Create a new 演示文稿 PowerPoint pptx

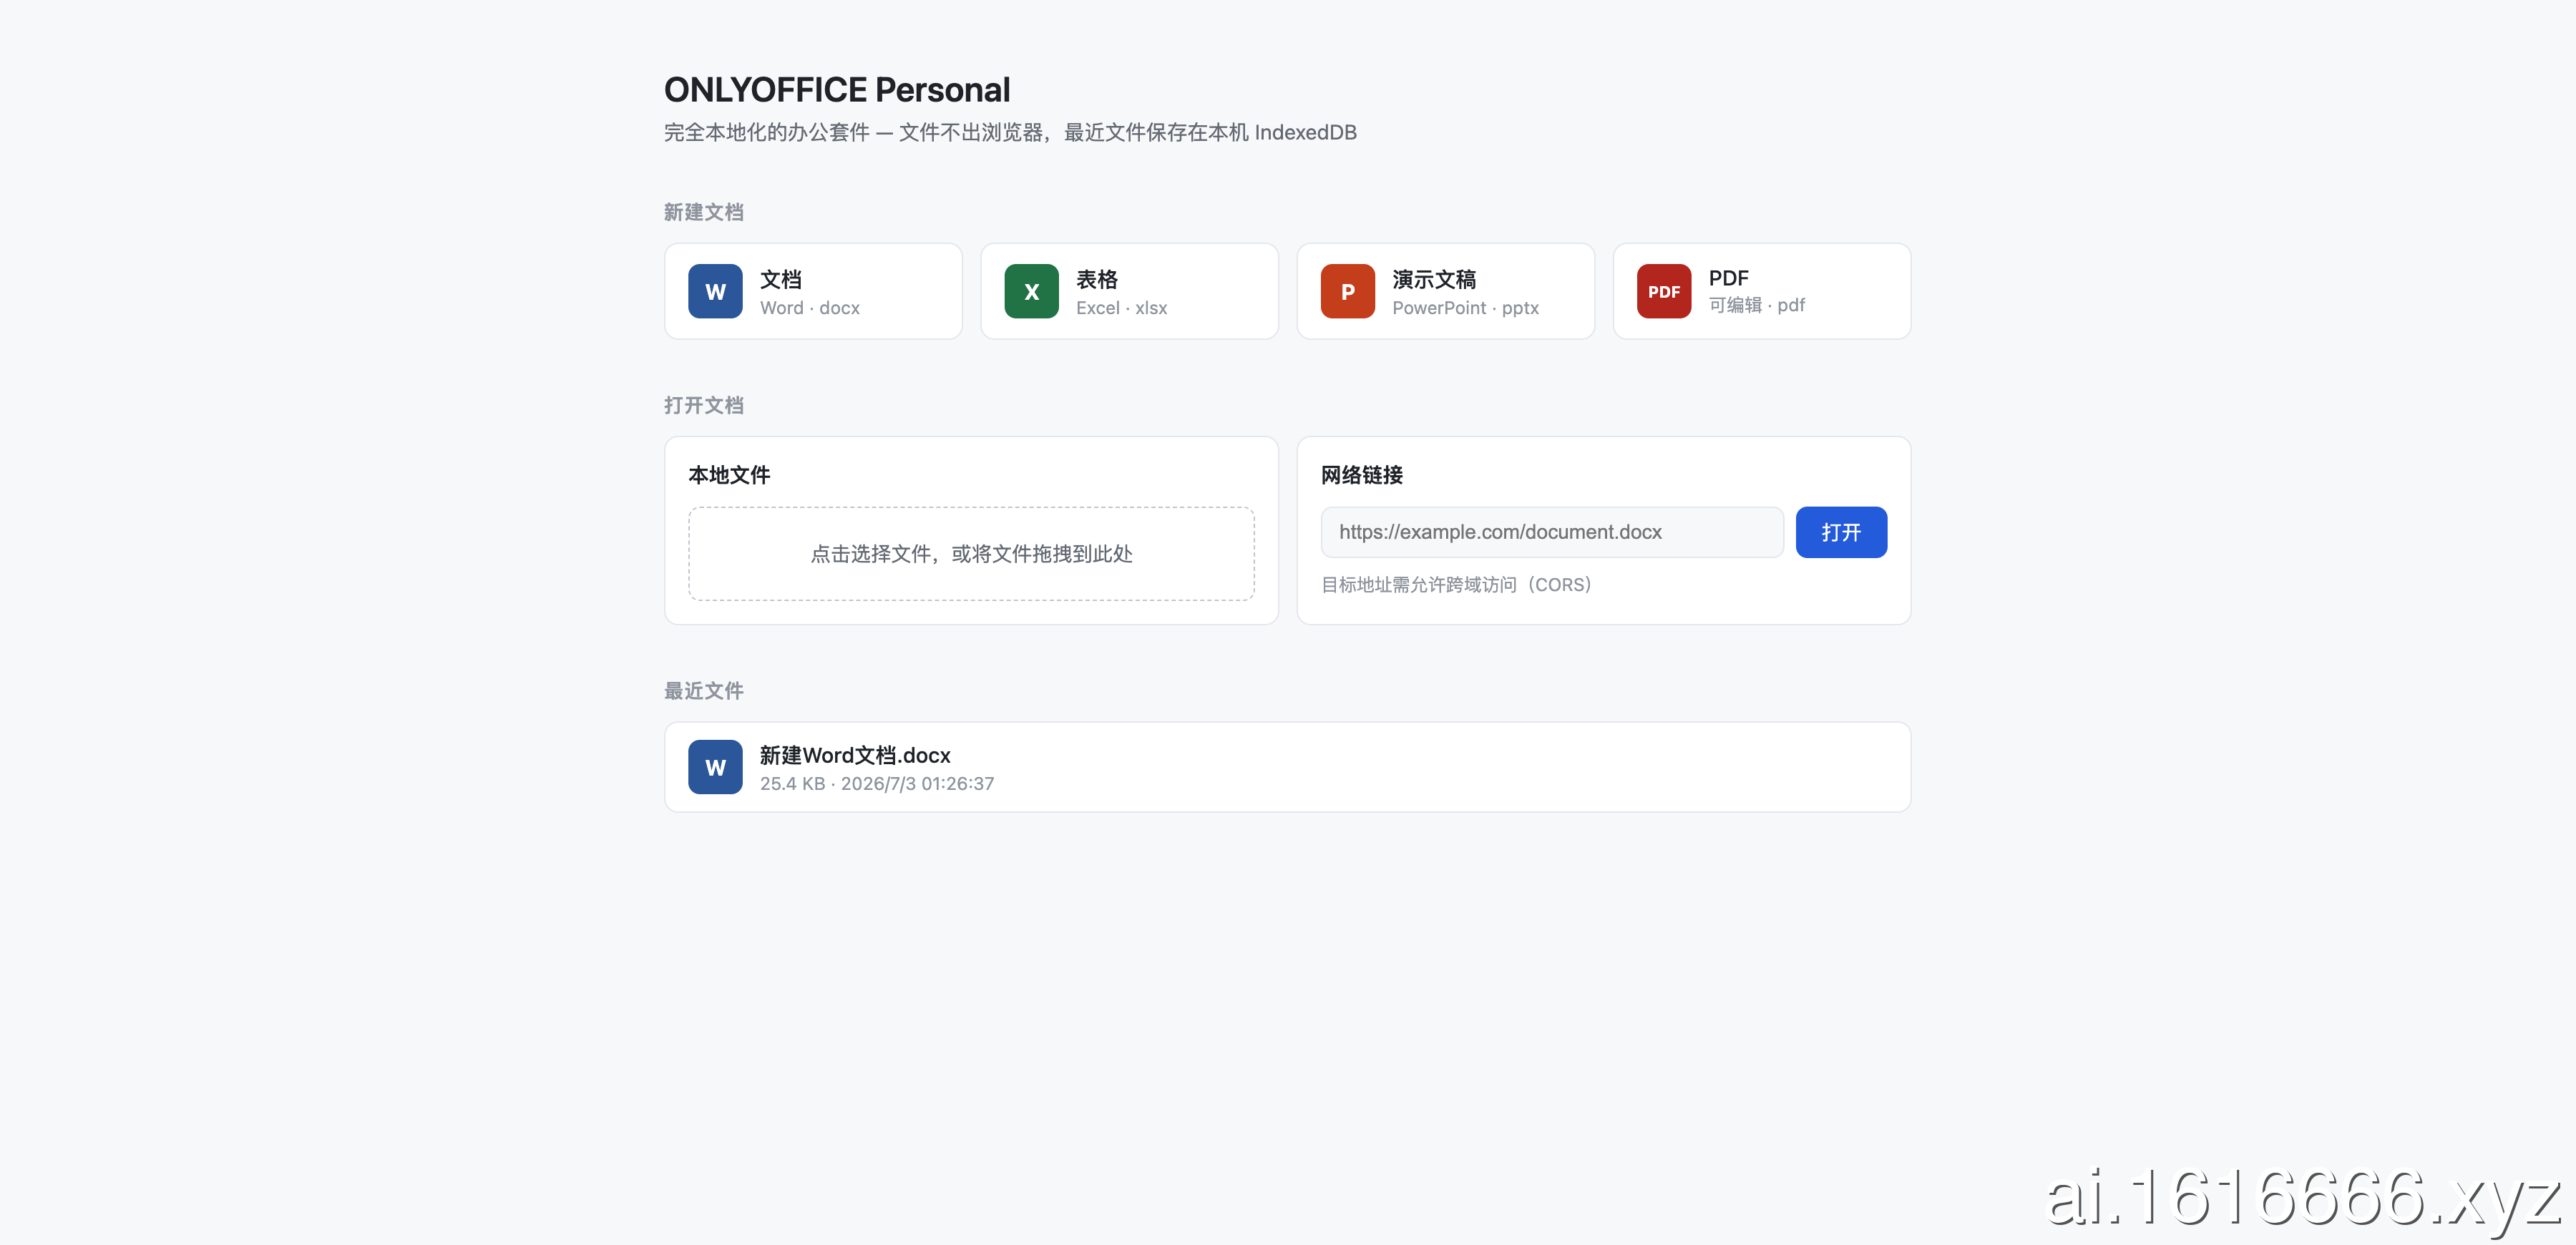[1445, 291]
